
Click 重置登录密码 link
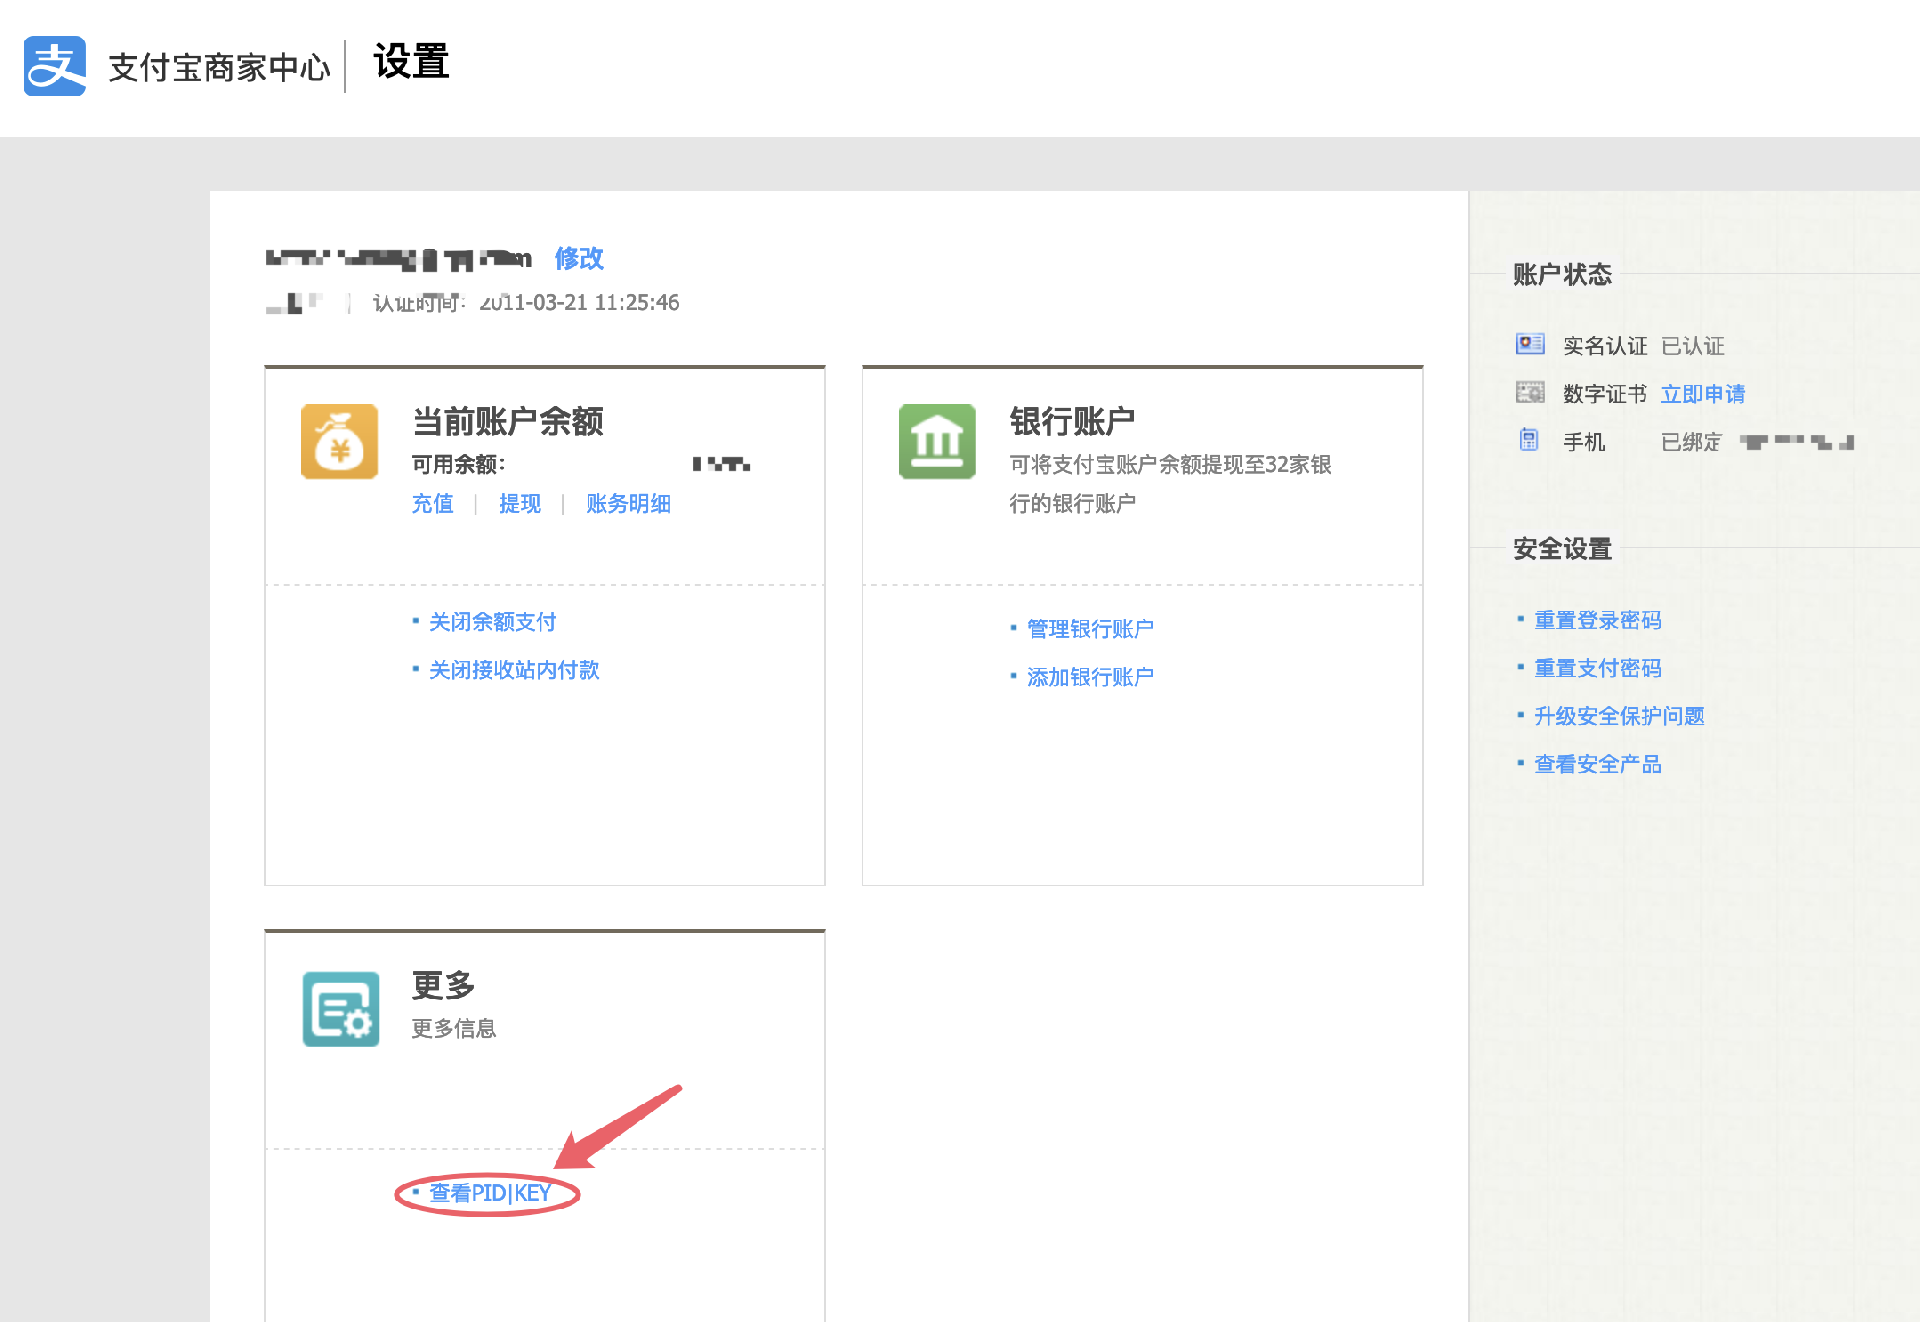tap(1598, 620)
